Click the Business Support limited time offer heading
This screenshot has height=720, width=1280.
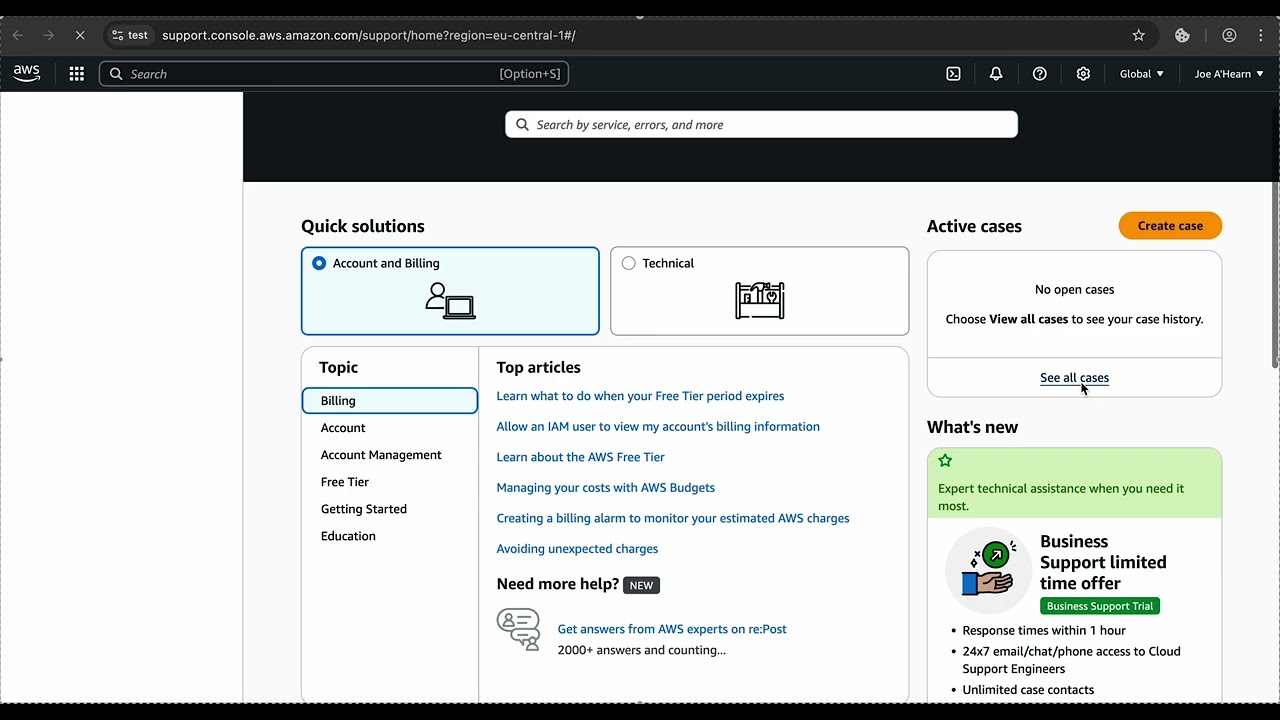click(x=1103, y=562)
